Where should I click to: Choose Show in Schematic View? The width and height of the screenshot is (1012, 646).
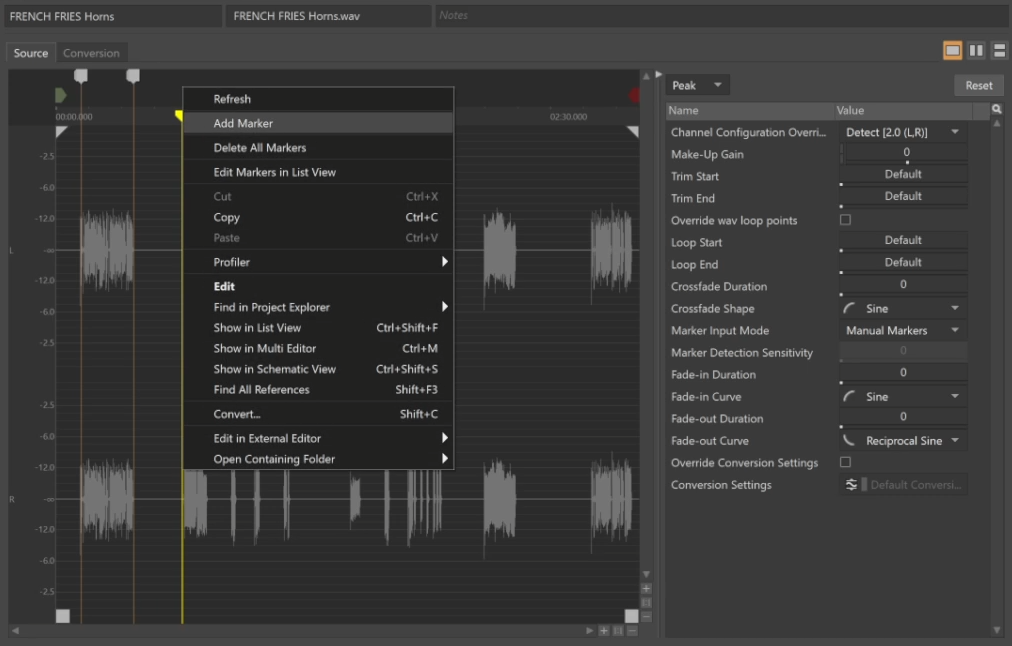[x=318, y=368]
